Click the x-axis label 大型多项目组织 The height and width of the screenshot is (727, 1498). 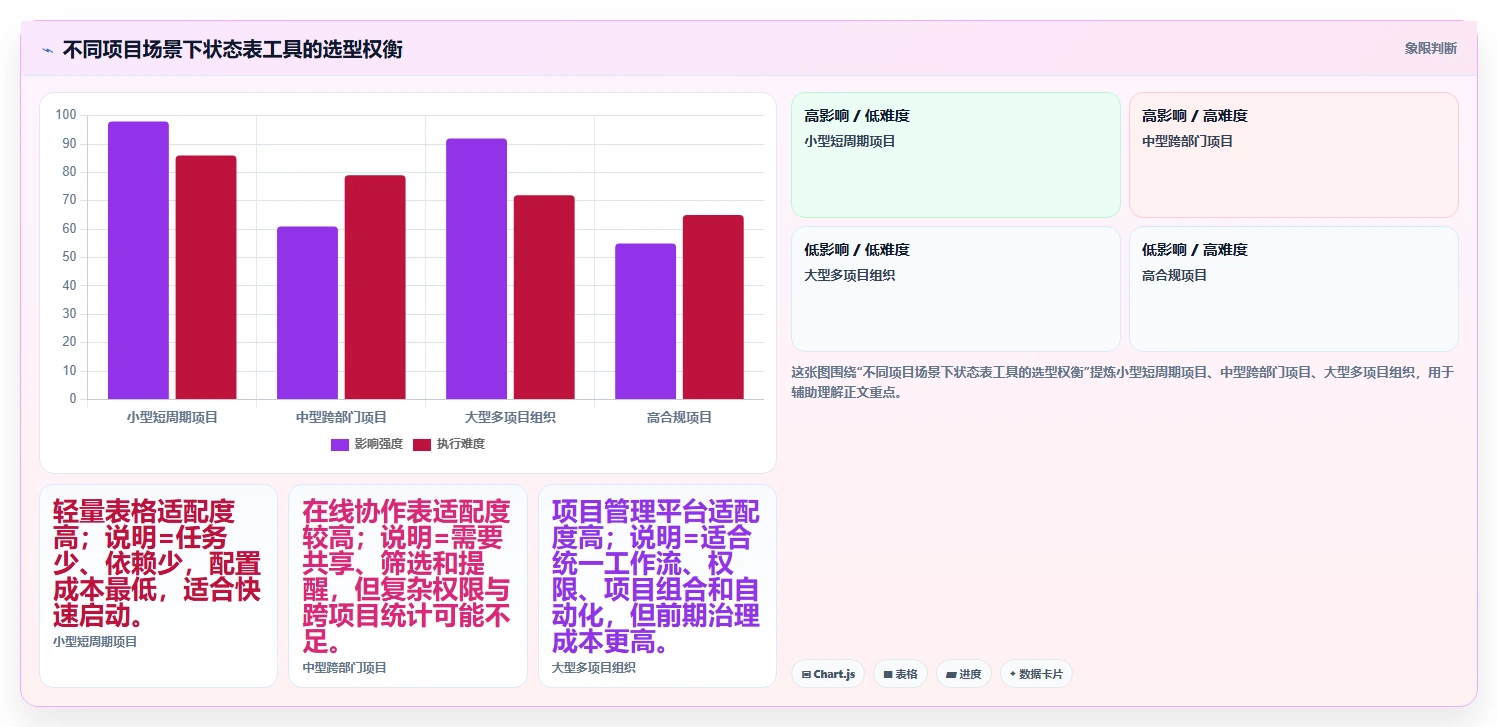(x=510, y=417)
